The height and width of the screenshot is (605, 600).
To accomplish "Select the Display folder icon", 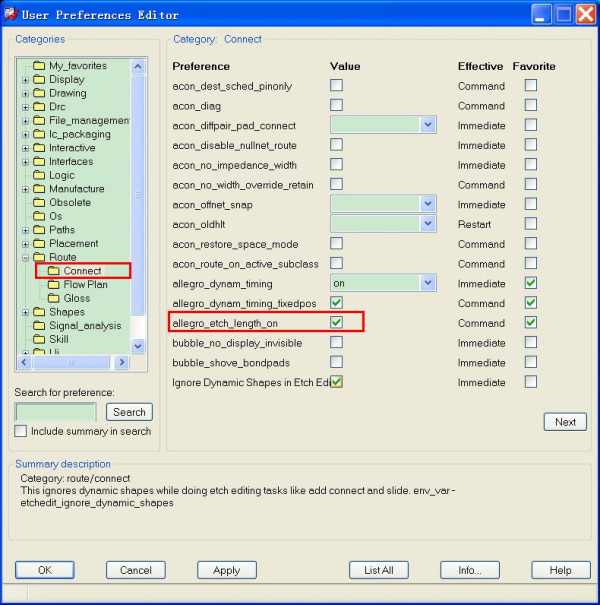I will pos(39,79).
